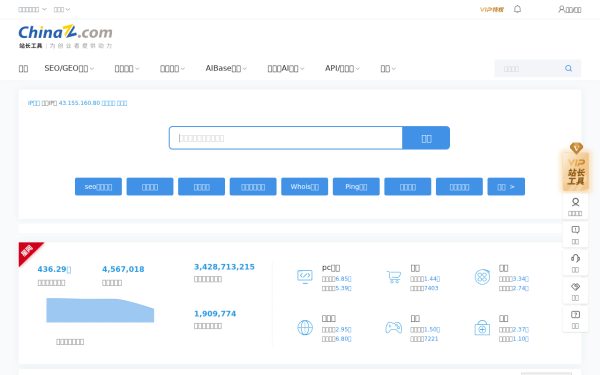600x375 pixels.
Task: Open the orange VIP link in the top bar
Action: coord(492,10)
